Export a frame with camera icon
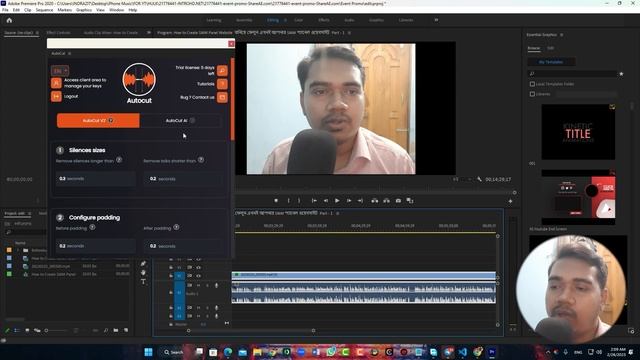 pos(398,200)
